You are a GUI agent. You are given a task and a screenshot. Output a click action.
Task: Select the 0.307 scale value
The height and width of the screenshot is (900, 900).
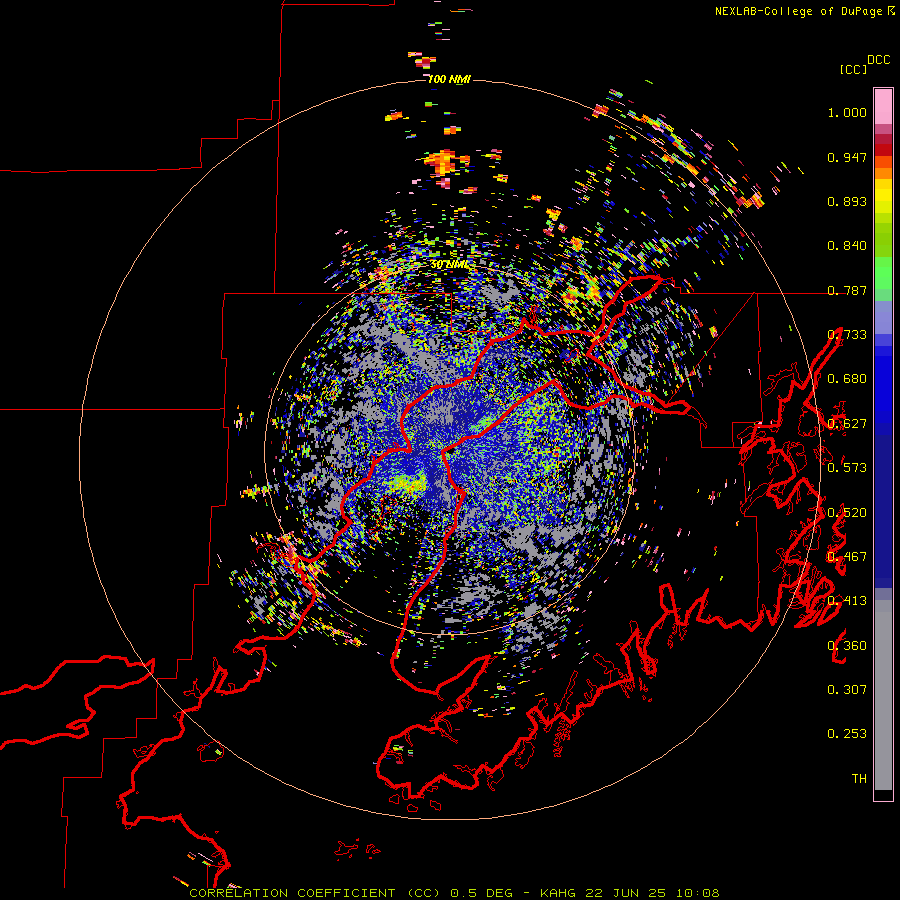847,690
